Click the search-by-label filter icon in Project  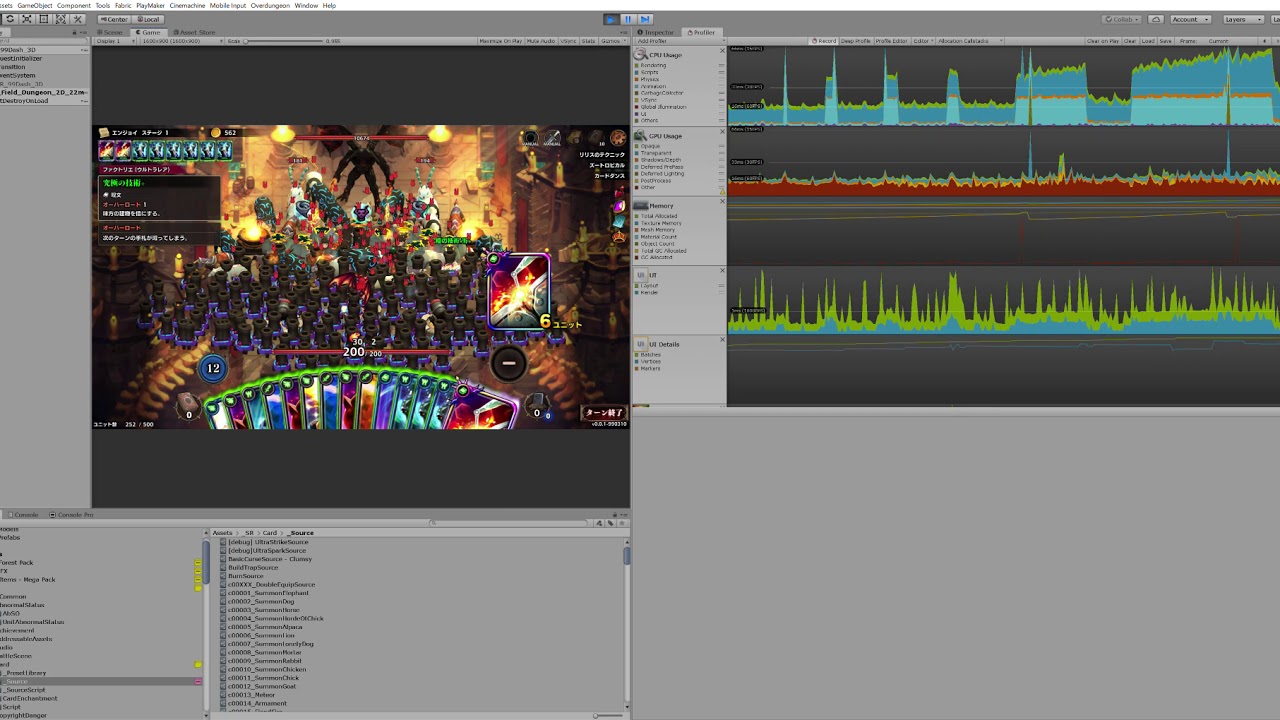tap(608, 523)
